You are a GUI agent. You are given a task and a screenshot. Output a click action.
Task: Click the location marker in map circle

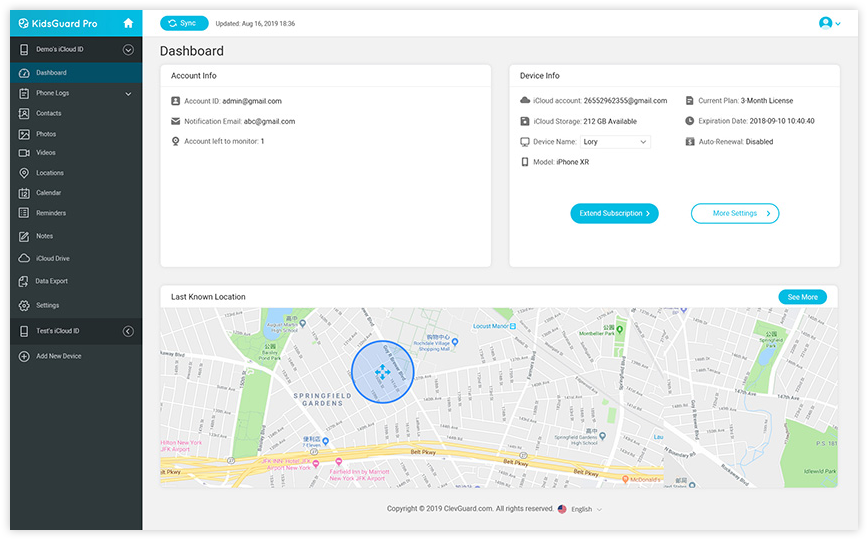click(382, 372)
